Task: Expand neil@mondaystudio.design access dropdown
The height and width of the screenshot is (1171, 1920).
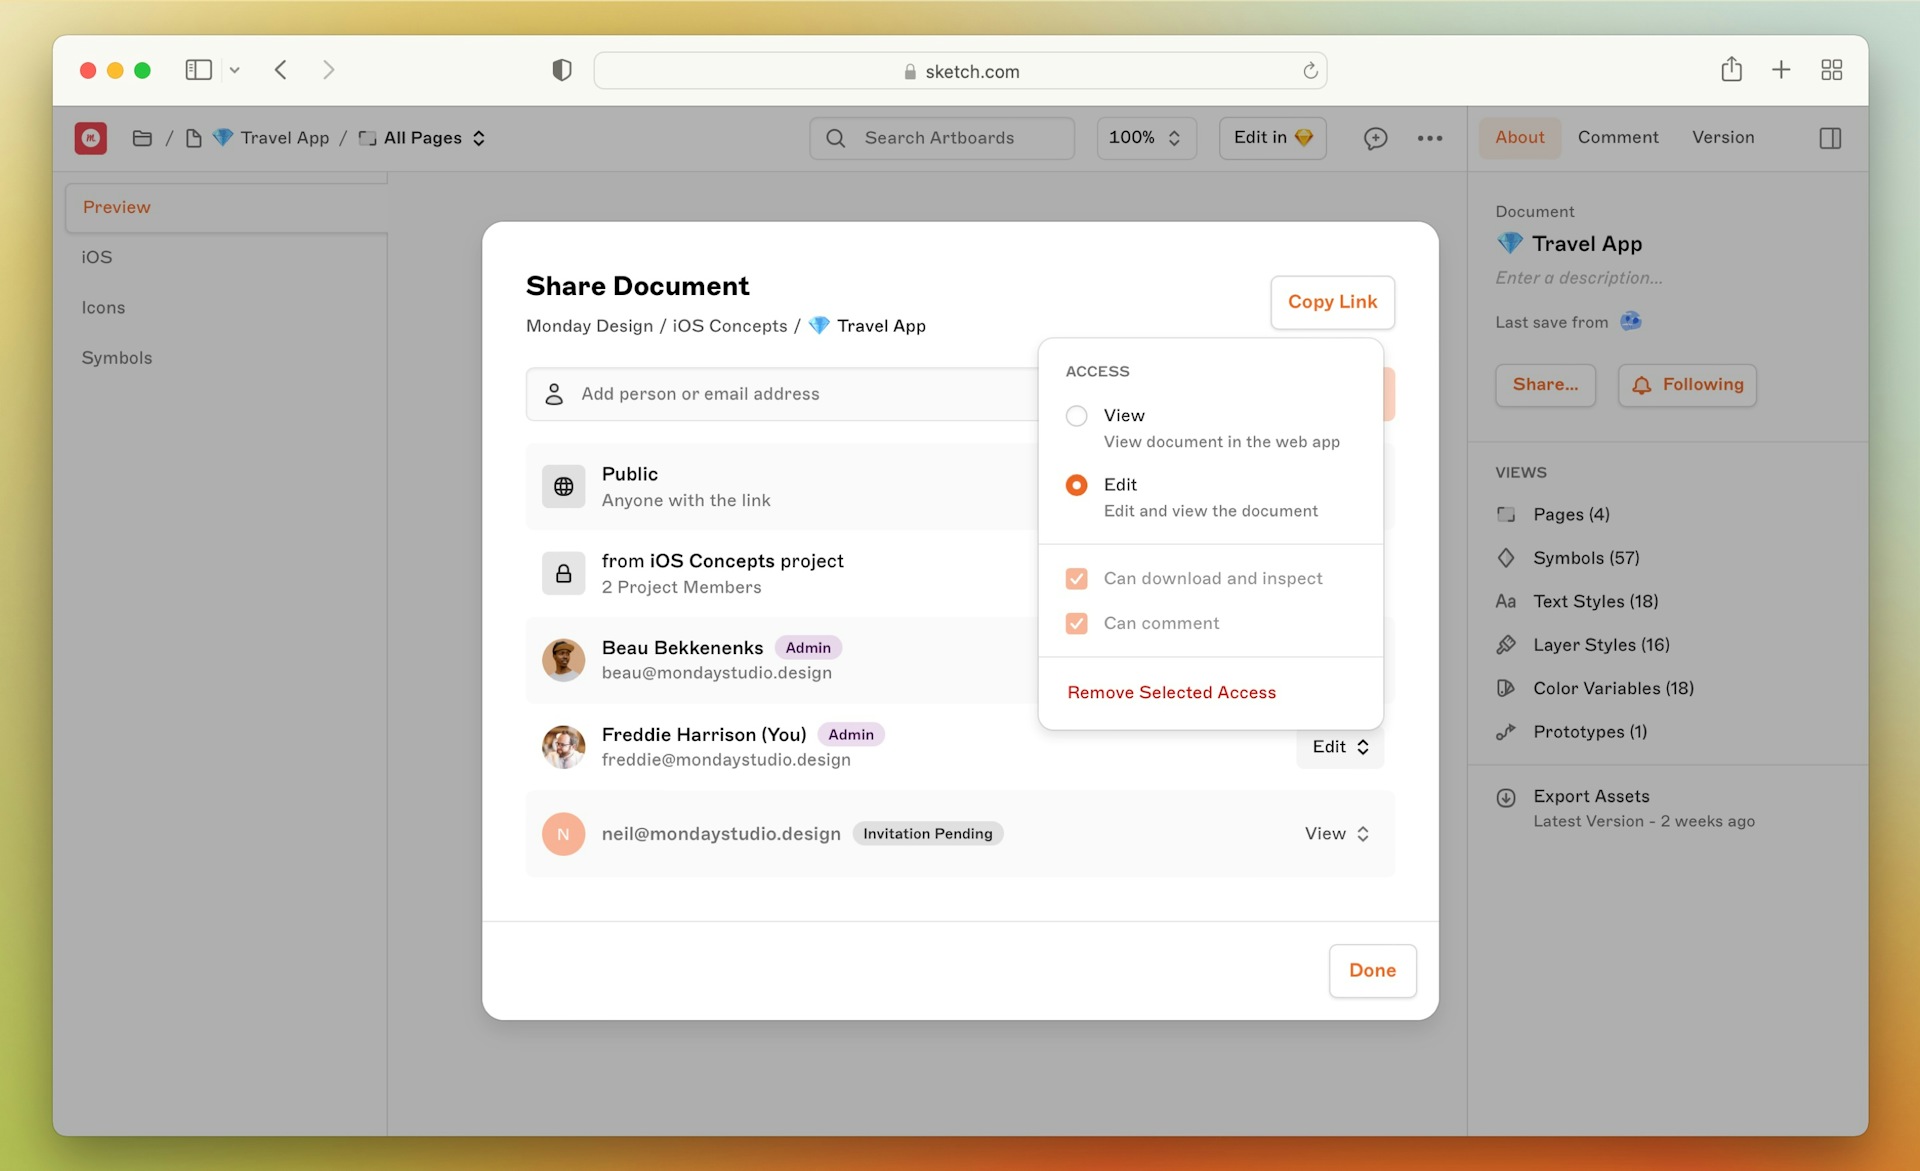Action: pos(1339,832)
